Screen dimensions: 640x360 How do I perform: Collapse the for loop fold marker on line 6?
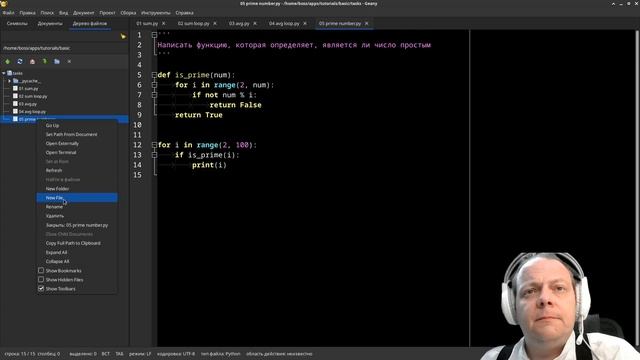[154, 85]
